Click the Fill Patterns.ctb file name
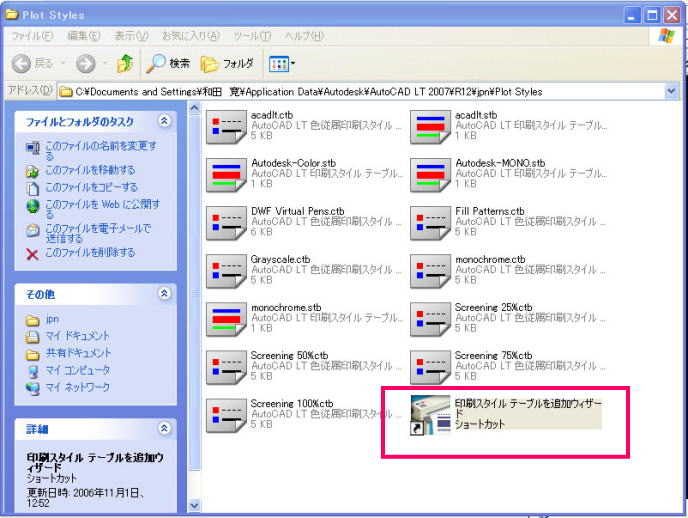 tap(490, 211)
